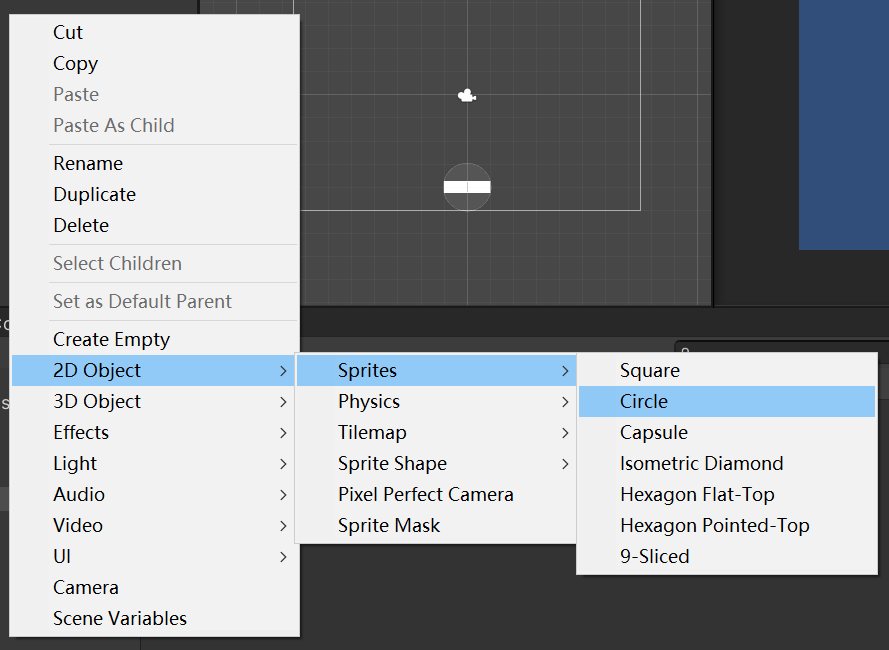Image resolution: width=889 pixels, height=650 pixels.
Task: Expand the Tilemap submenu
Action: pyautogui.click(x=372, y=433)
